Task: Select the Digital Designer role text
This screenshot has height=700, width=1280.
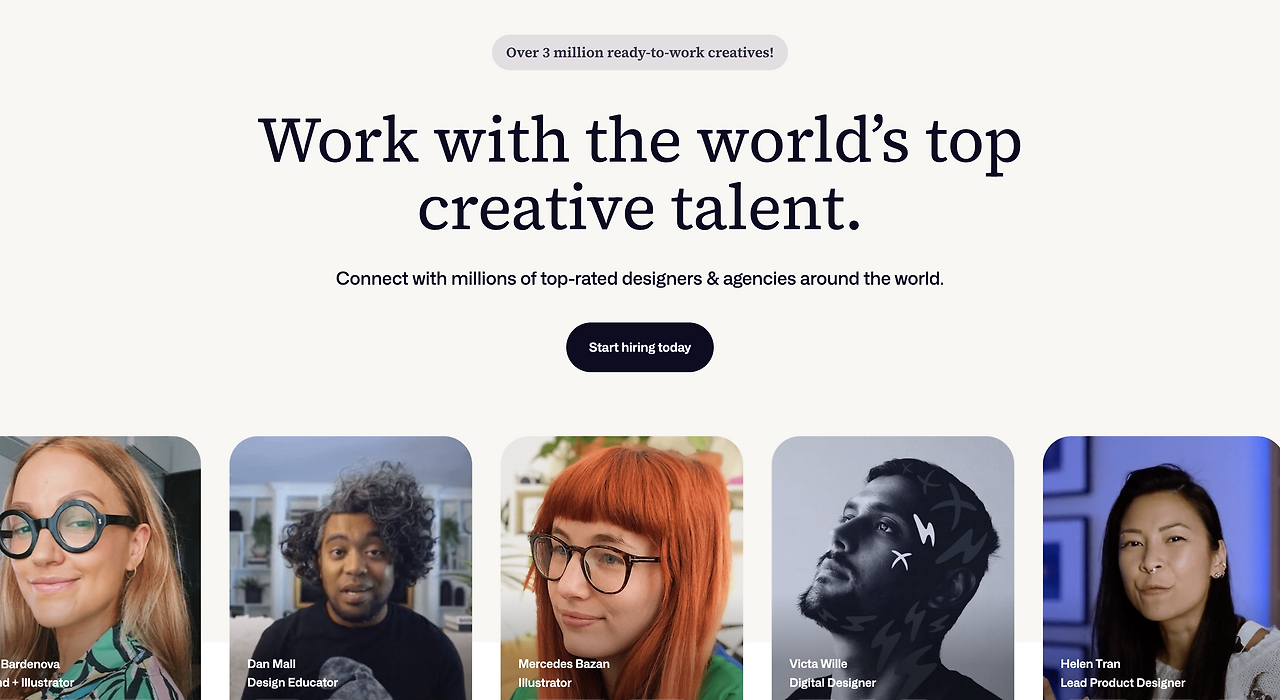Action: 833,683
